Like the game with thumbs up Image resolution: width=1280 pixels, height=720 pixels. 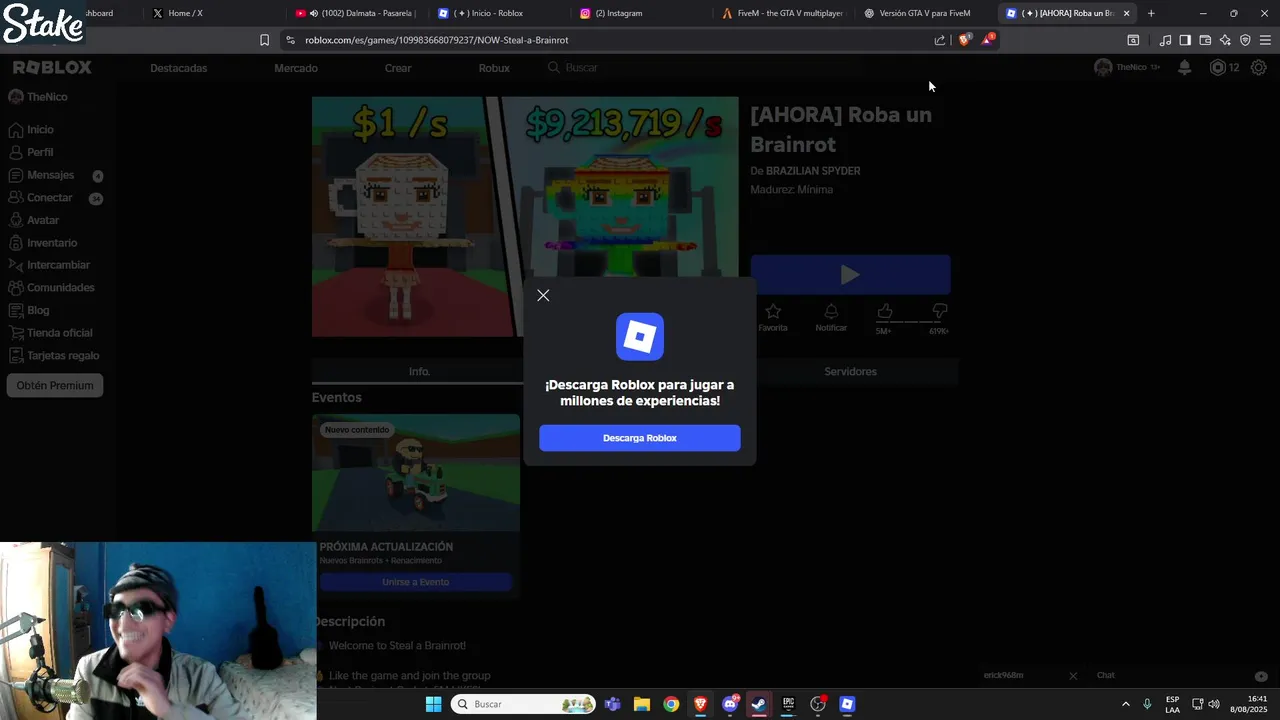point(884,312)
